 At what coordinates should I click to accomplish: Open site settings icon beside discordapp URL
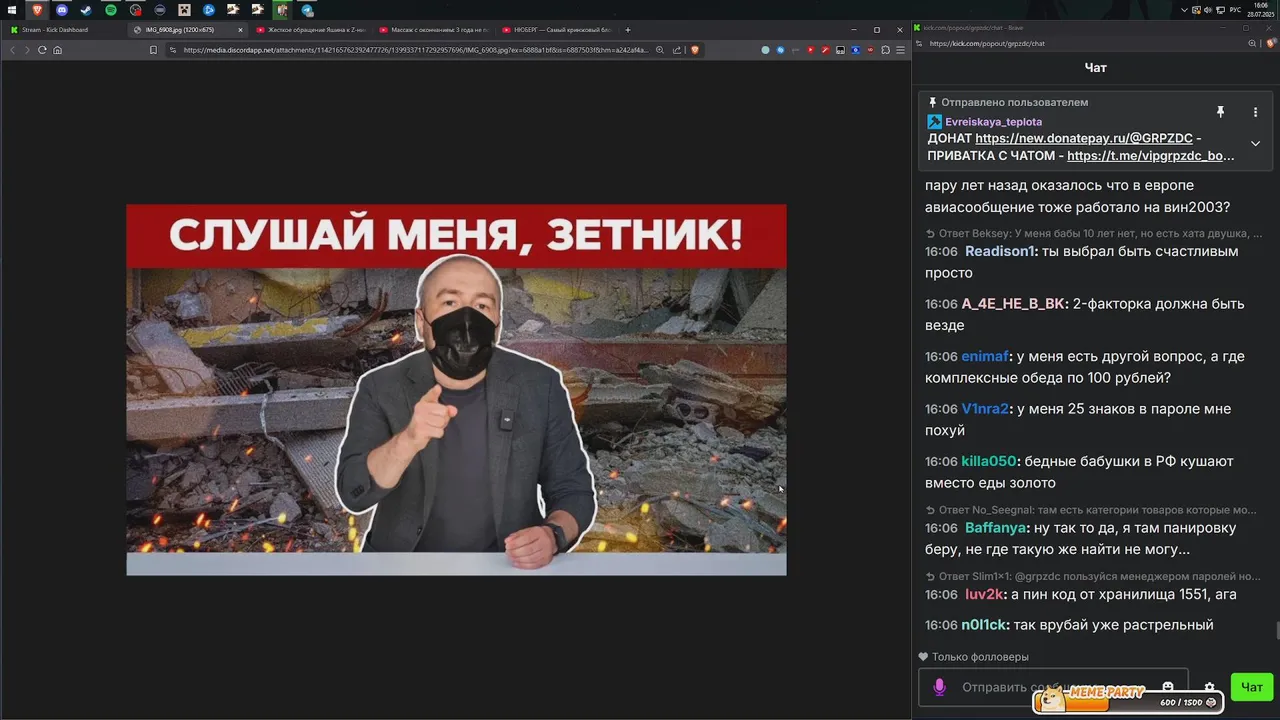(x=174, y=49)
